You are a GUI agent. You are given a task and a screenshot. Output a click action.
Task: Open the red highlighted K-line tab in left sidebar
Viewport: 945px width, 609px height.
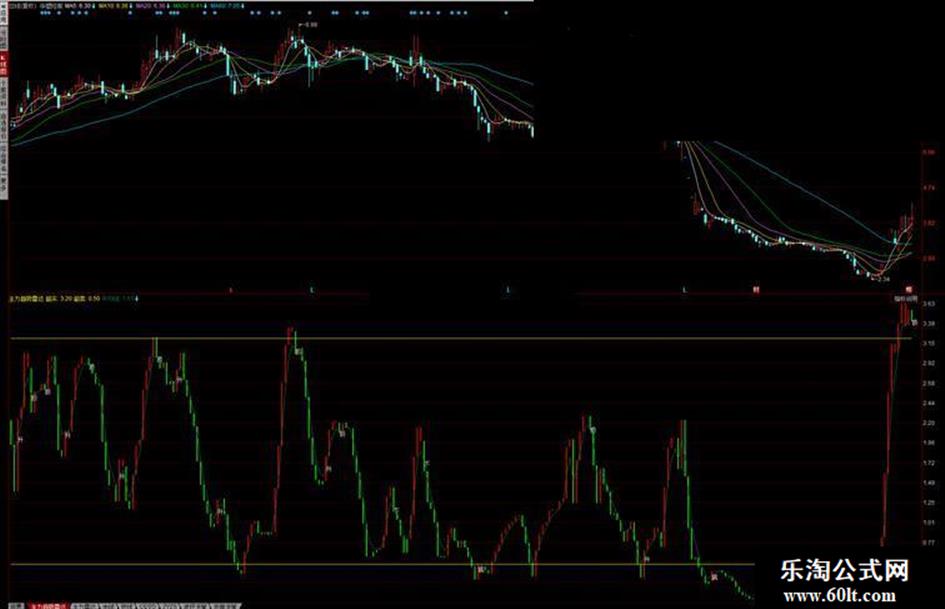click(3, 64)
